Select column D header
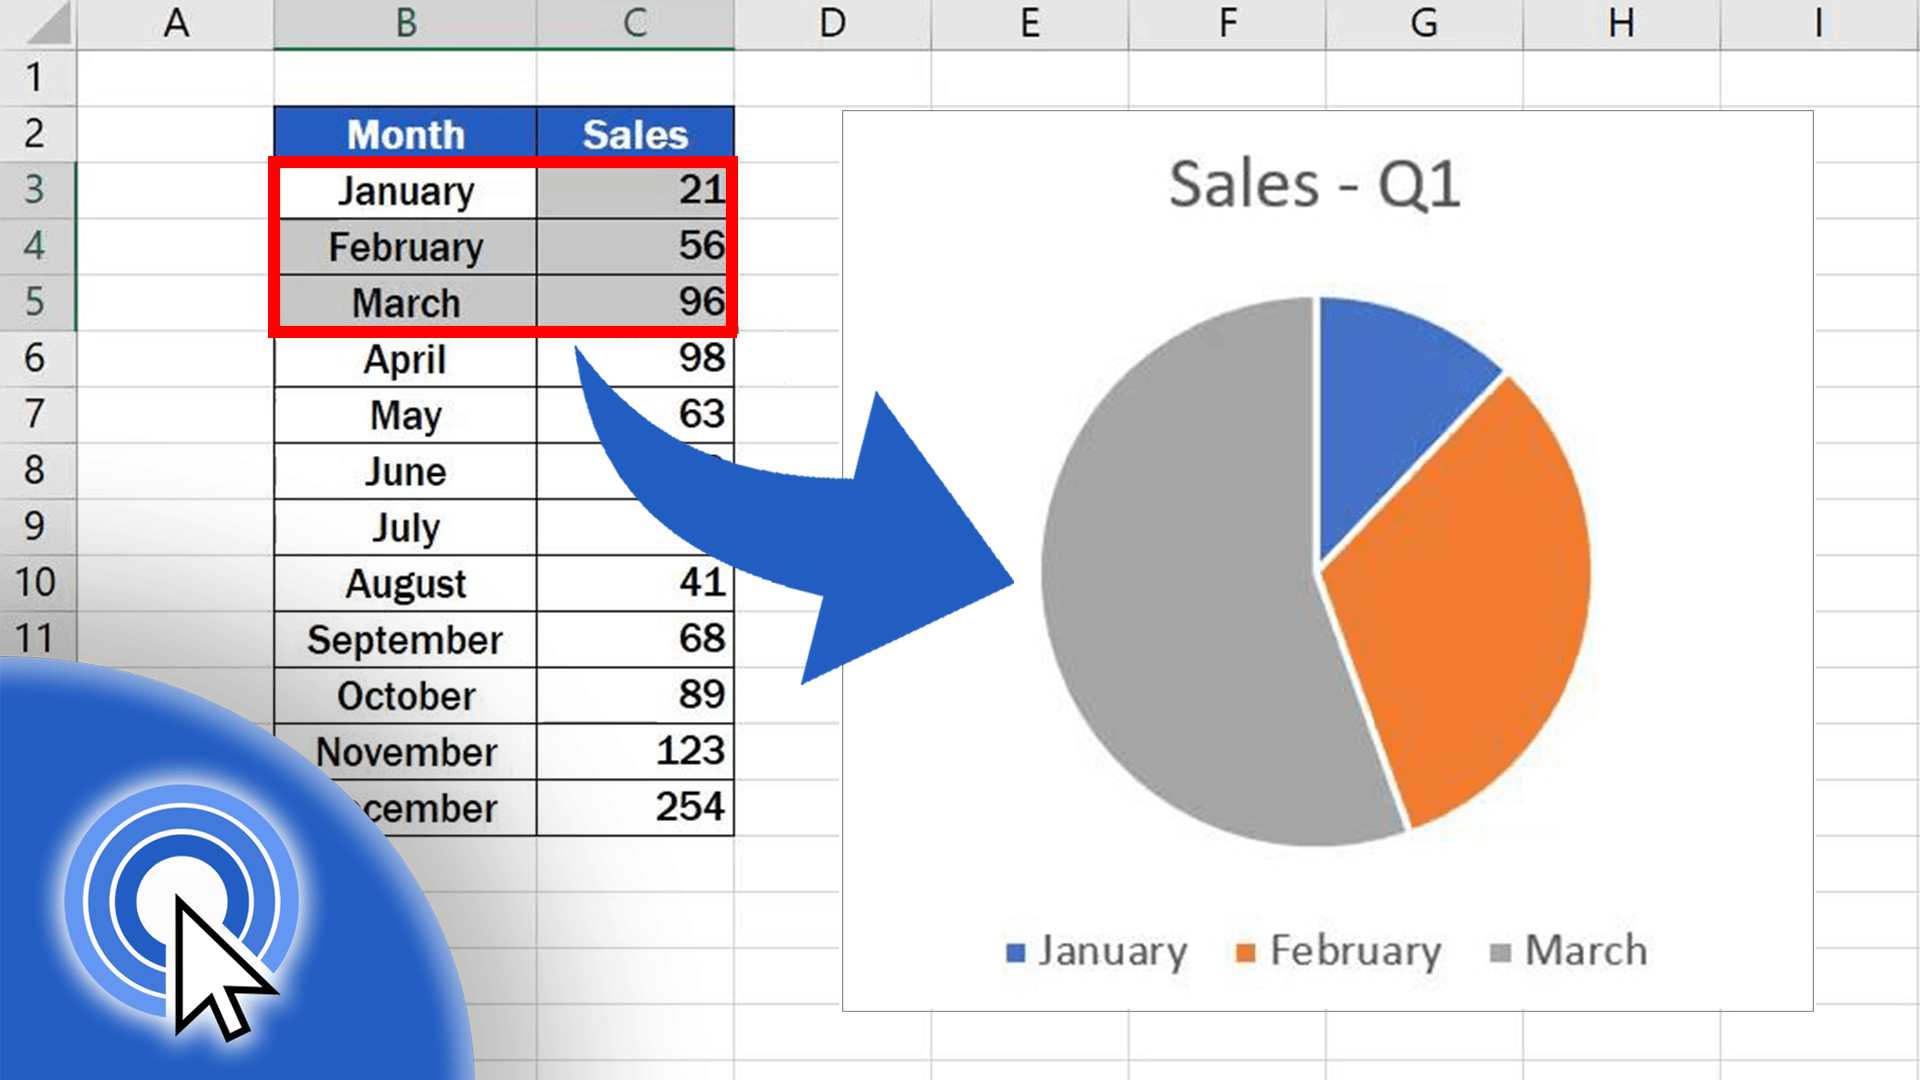The width and height of the screenshot is (1920, 1080). (832, 23)
